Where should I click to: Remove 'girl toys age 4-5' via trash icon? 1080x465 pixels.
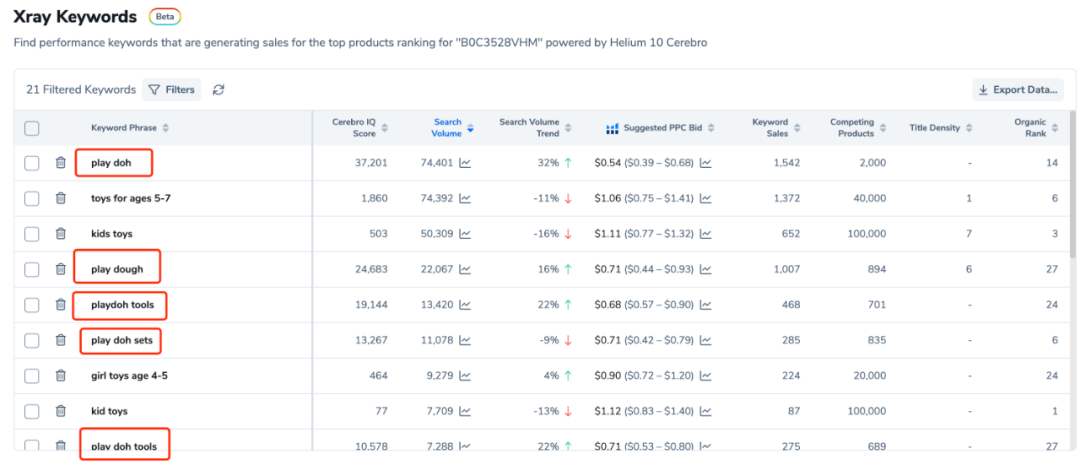point(61,375)
